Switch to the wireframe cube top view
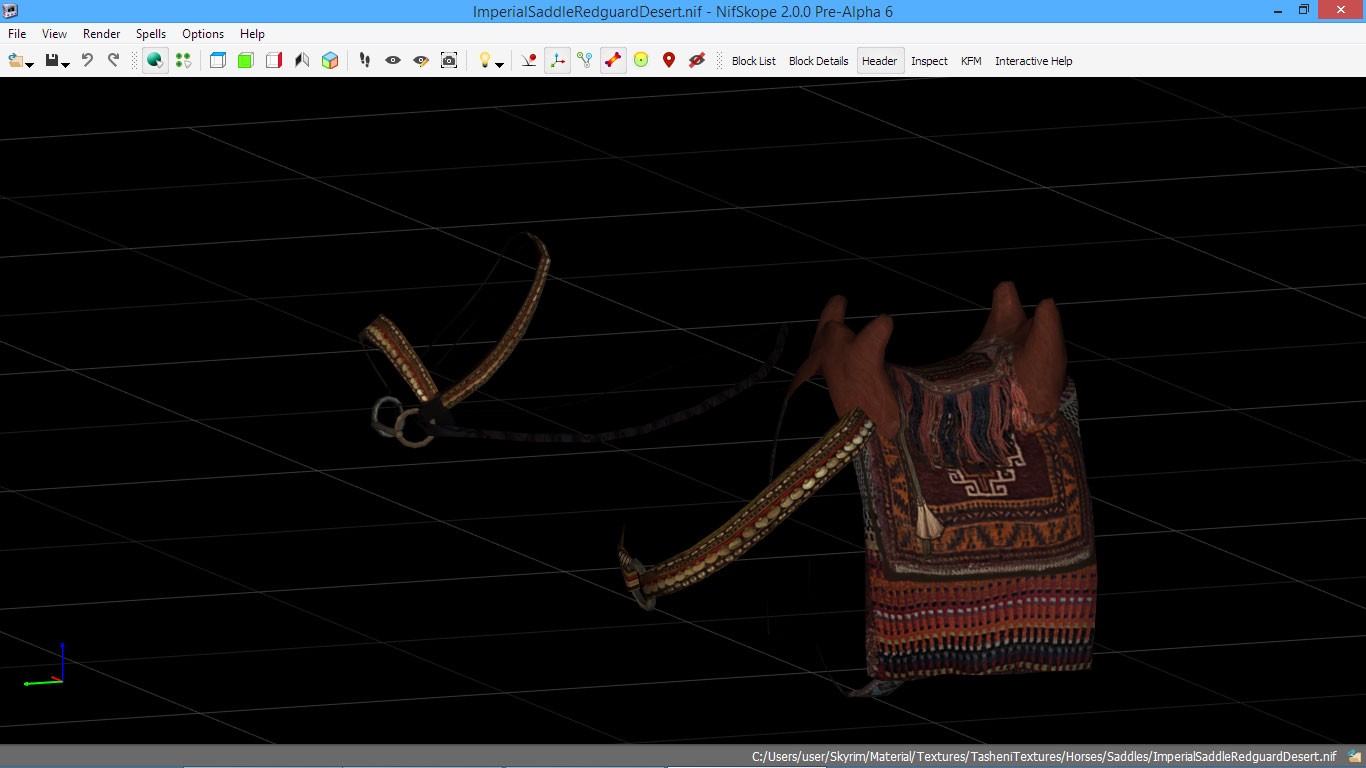The width and height of the screenshot is (1366, 768). (x=218, y=61)
